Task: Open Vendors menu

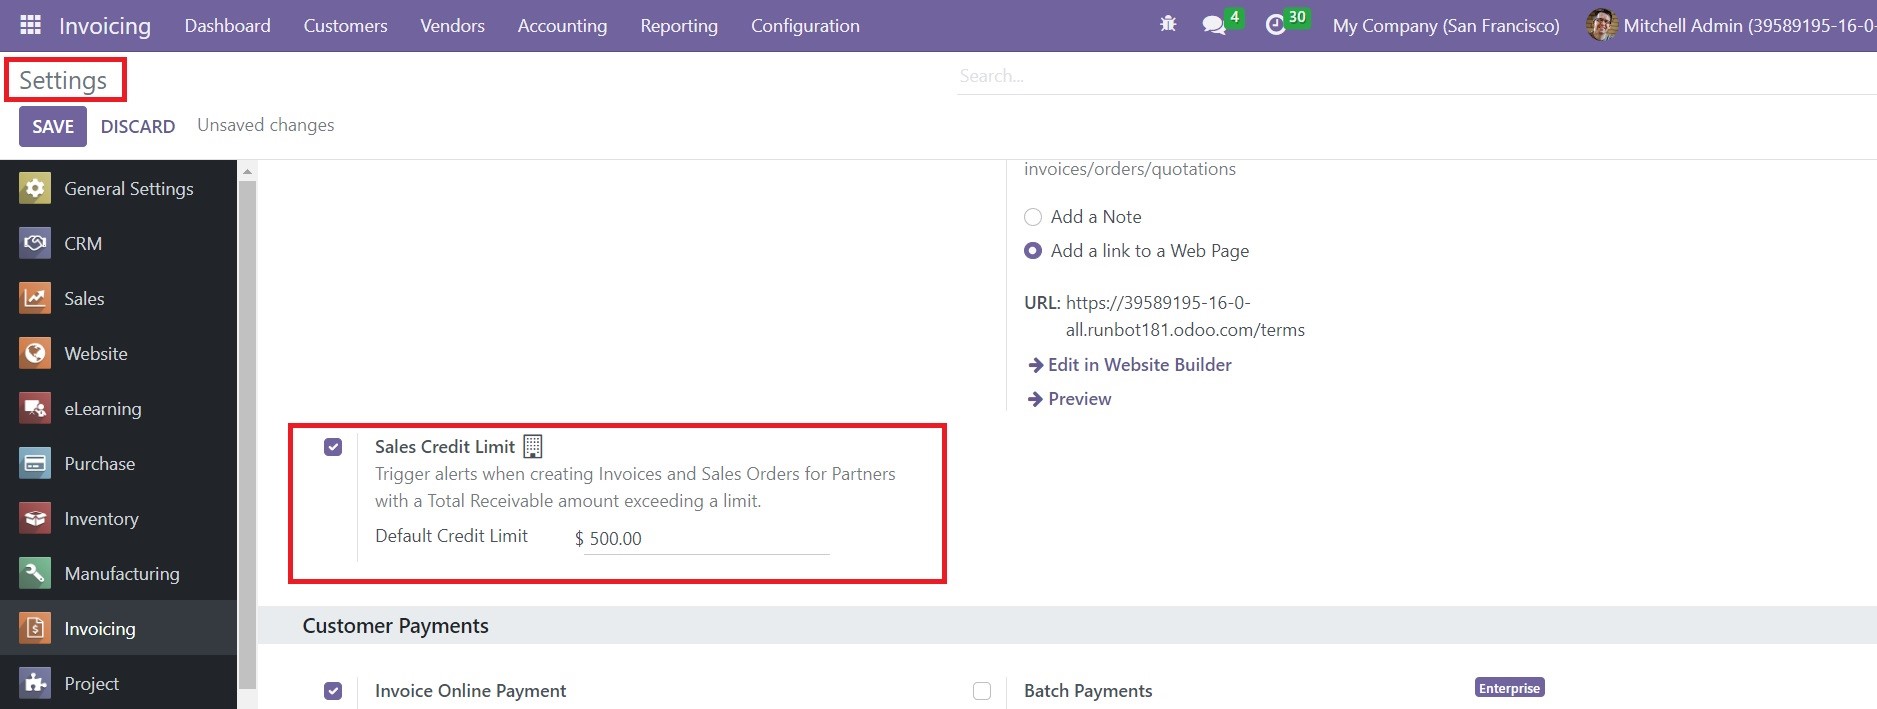Action: pyautogui.click(x=452, y=25)
